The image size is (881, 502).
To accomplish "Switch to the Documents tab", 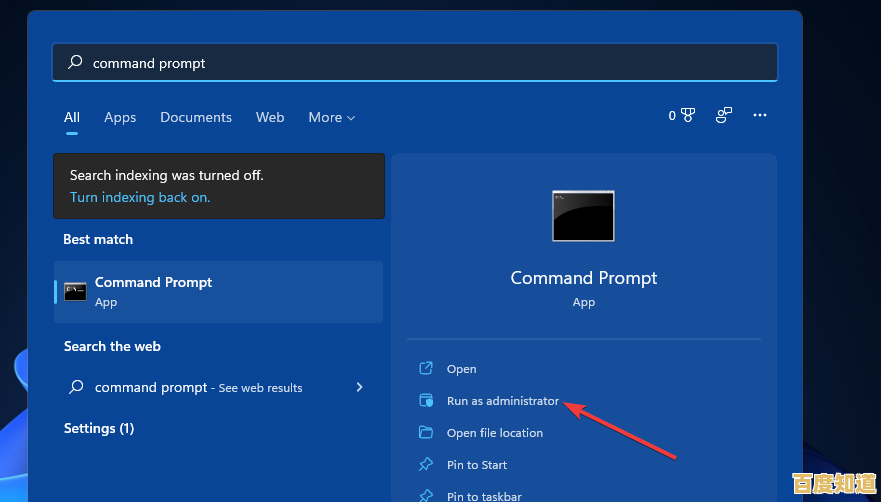I will pyautogui.click(x=196, y=118).
